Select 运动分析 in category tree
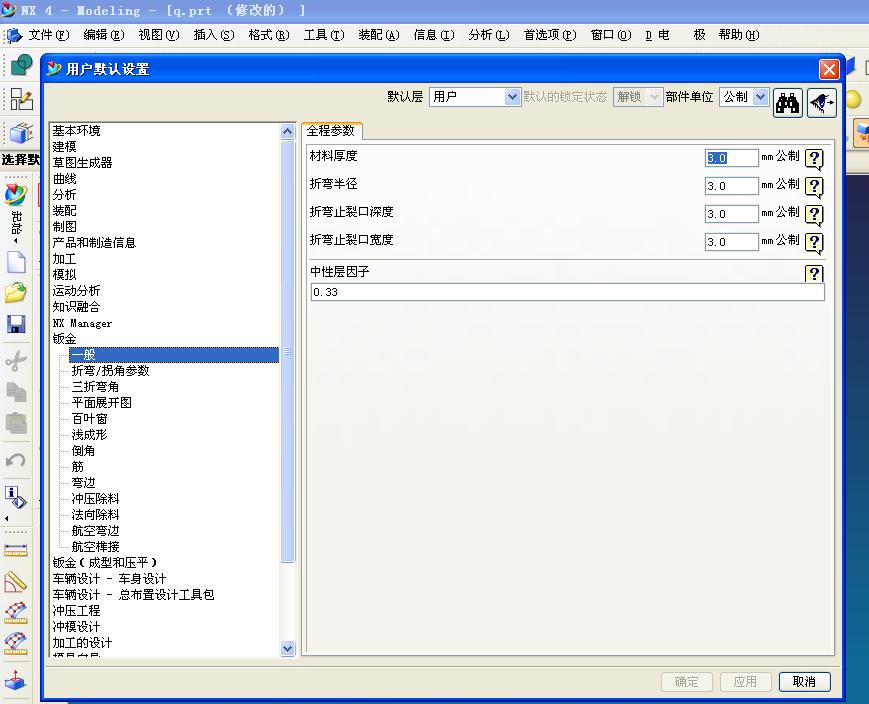869x704 pixels. click(76, 291)
